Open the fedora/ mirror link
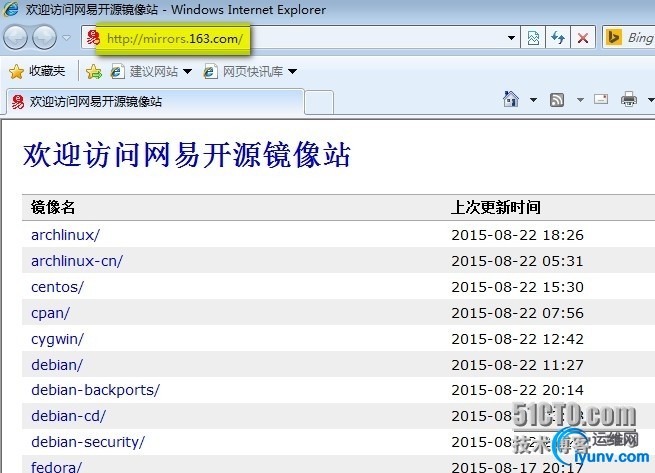 [x=56, y=466]
